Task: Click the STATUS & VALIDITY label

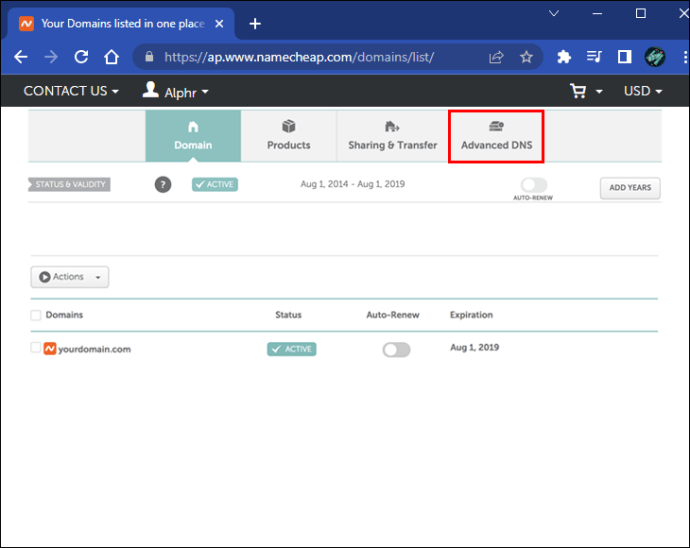Action: (70, 184)
